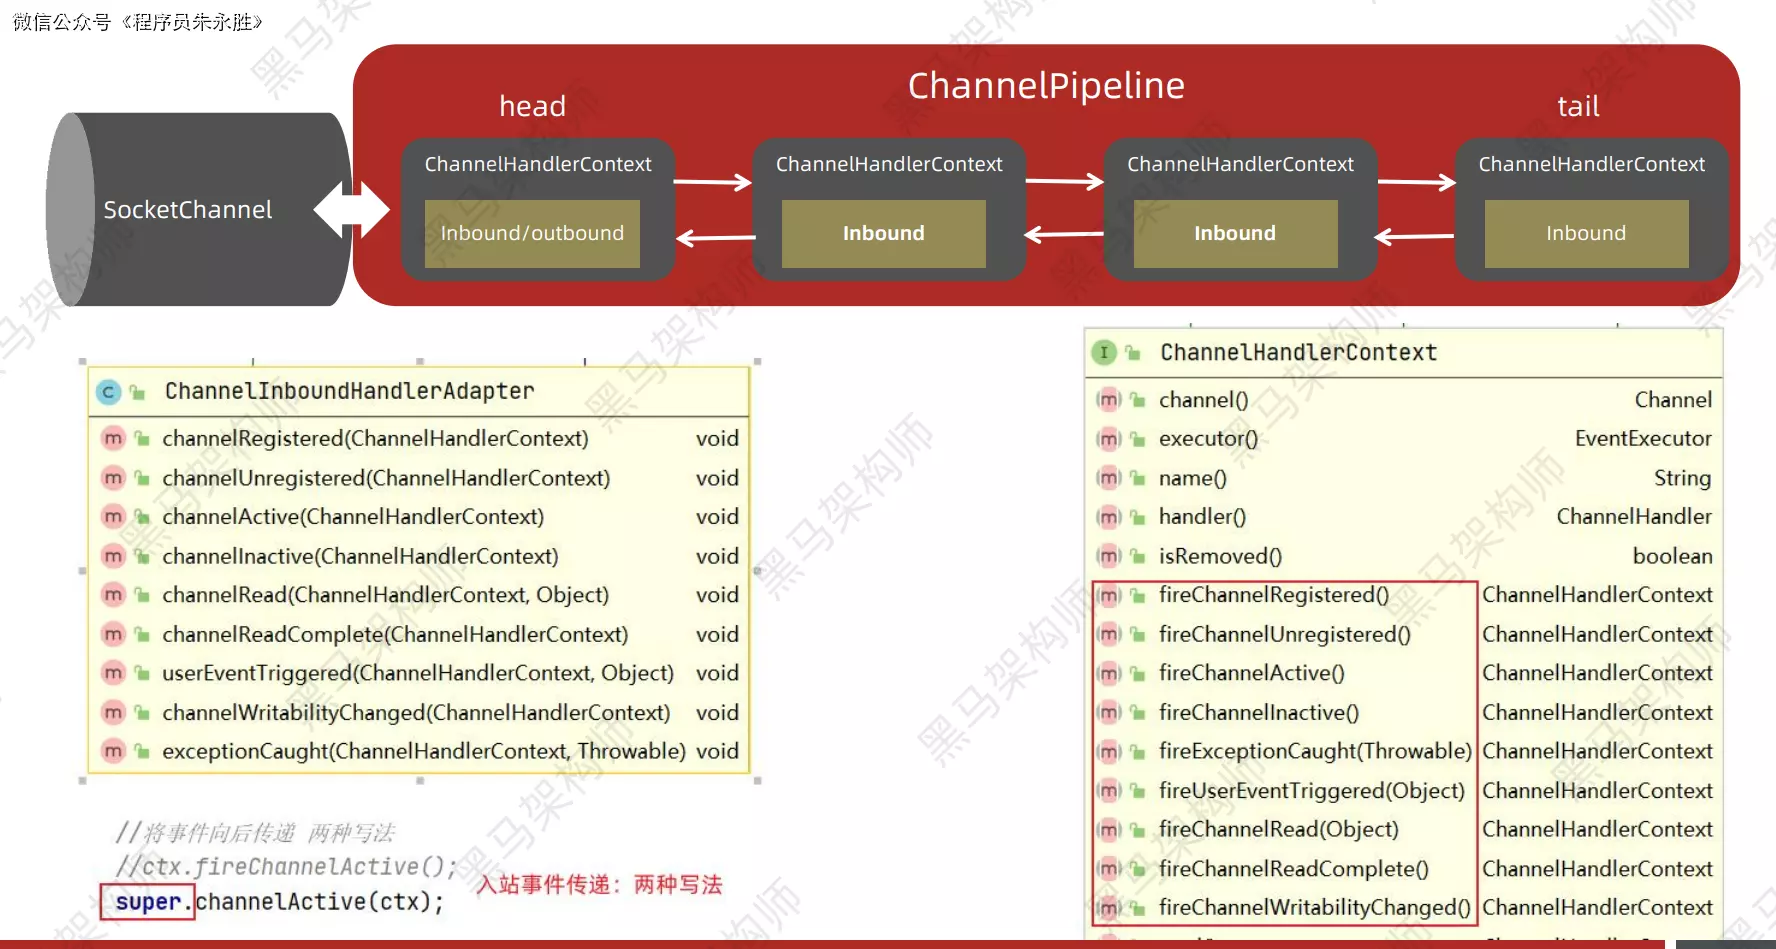
Task: Select the handler() method in ChannelHandlerContext
Action: point(1202,517)
